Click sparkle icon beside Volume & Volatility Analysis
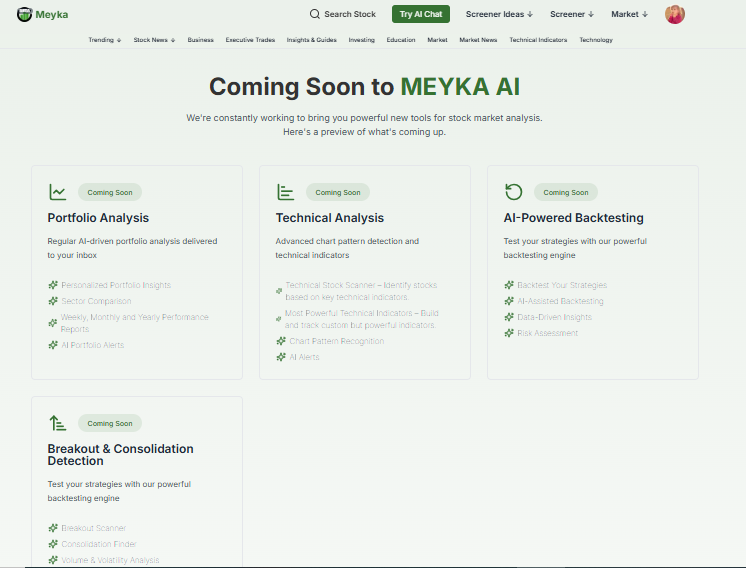 (53, 560)
